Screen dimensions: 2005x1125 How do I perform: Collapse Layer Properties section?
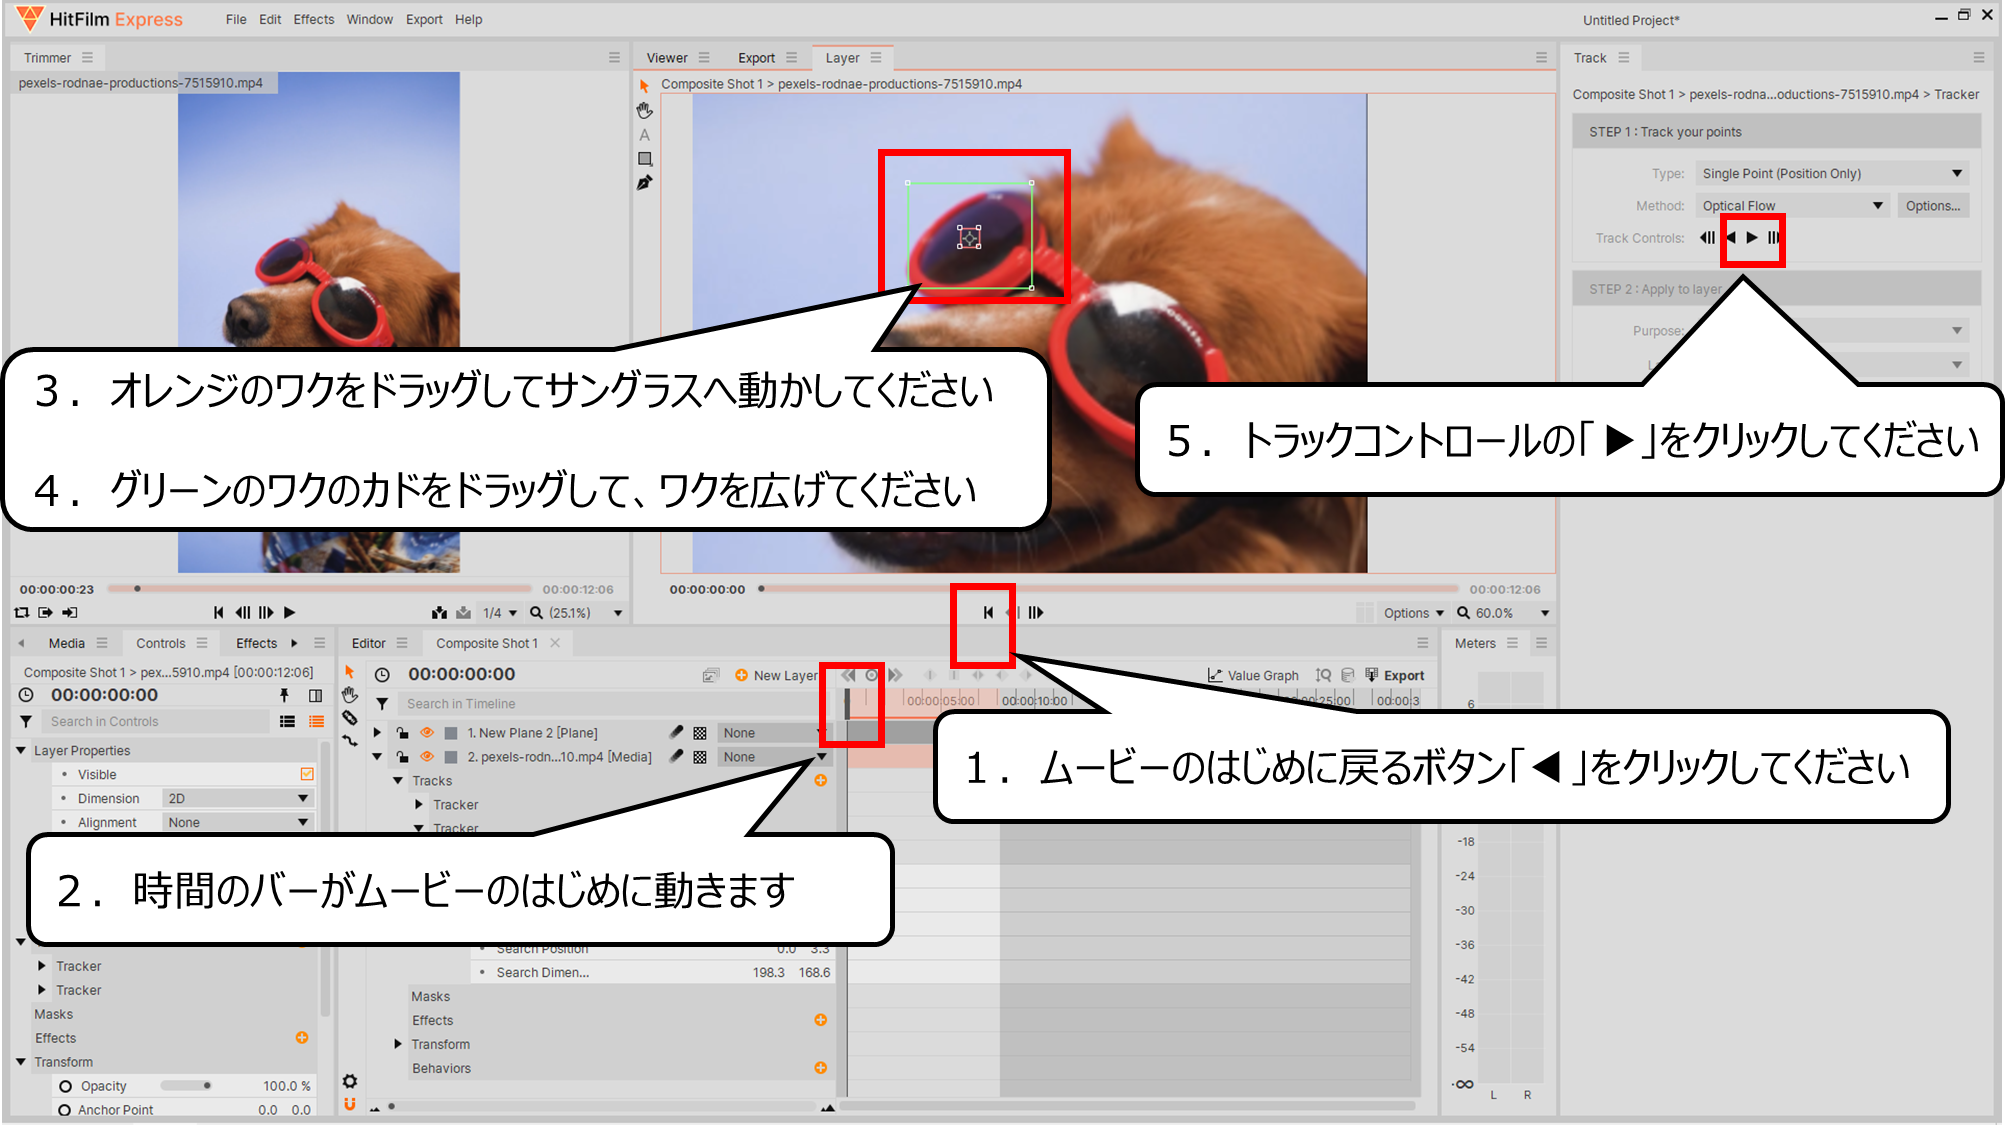[x=21, y=750]
